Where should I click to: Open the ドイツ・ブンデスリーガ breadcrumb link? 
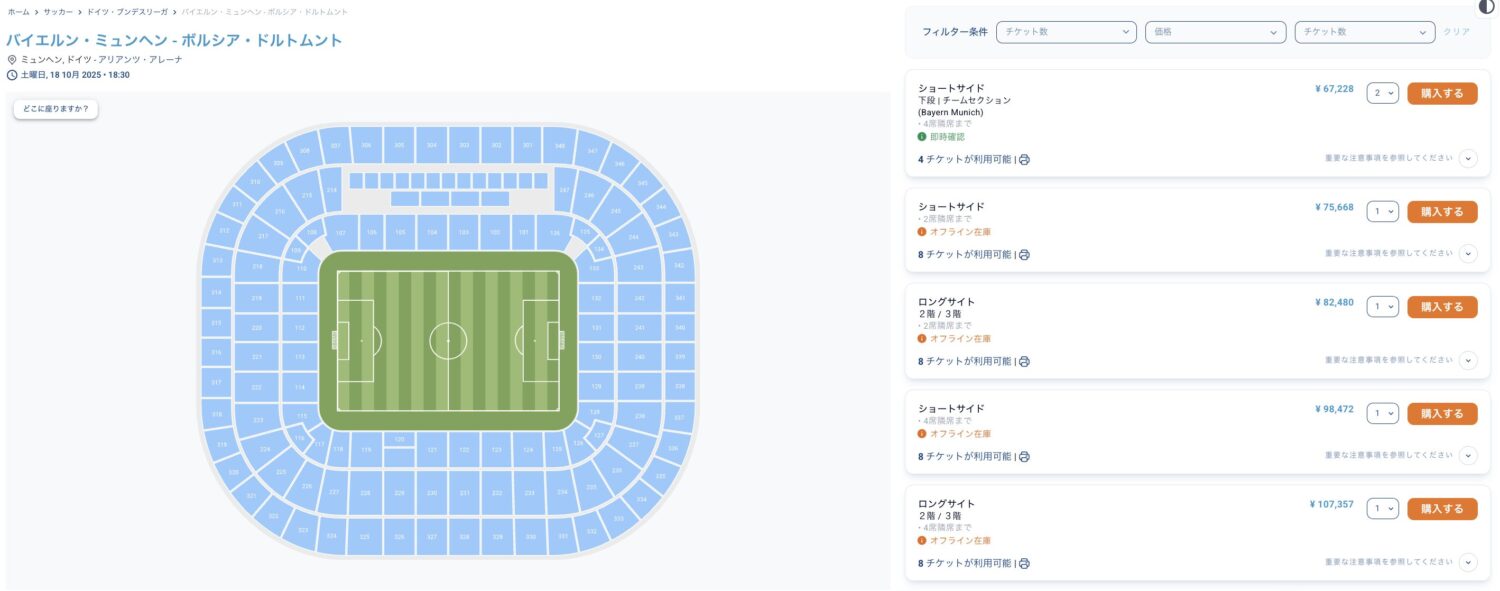127,12
